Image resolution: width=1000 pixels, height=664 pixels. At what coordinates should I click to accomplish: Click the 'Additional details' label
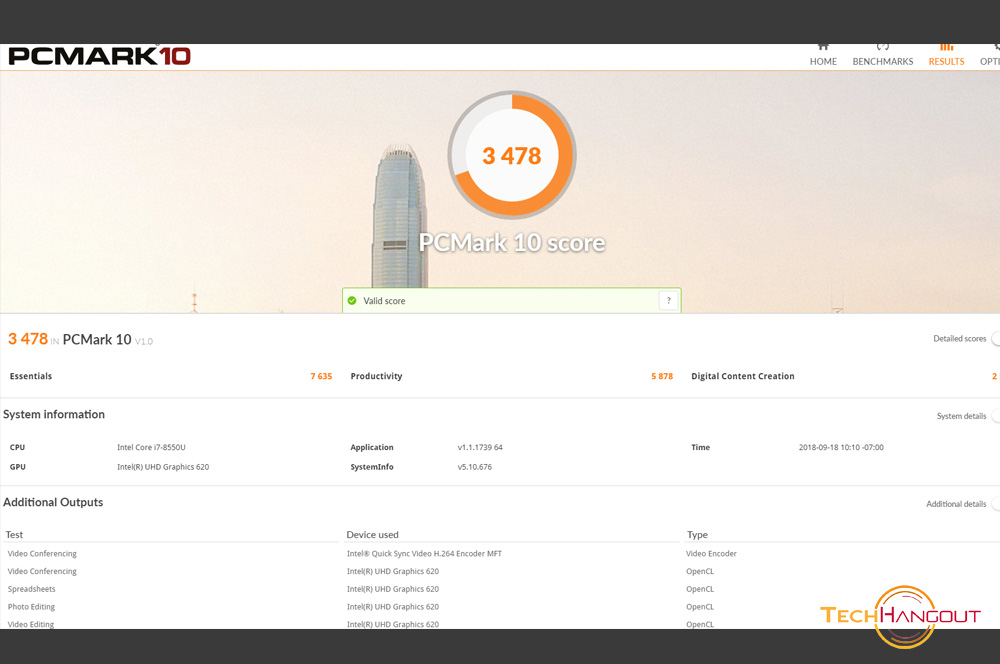click(x=956, y=504)
